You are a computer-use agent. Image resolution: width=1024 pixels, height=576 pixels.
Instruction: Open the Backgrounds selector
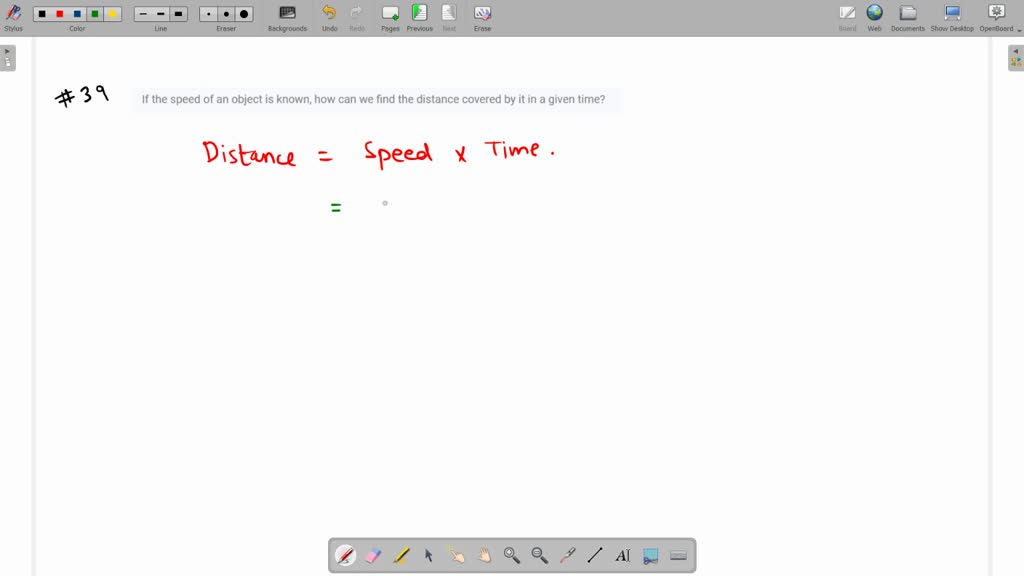(287, 15)
